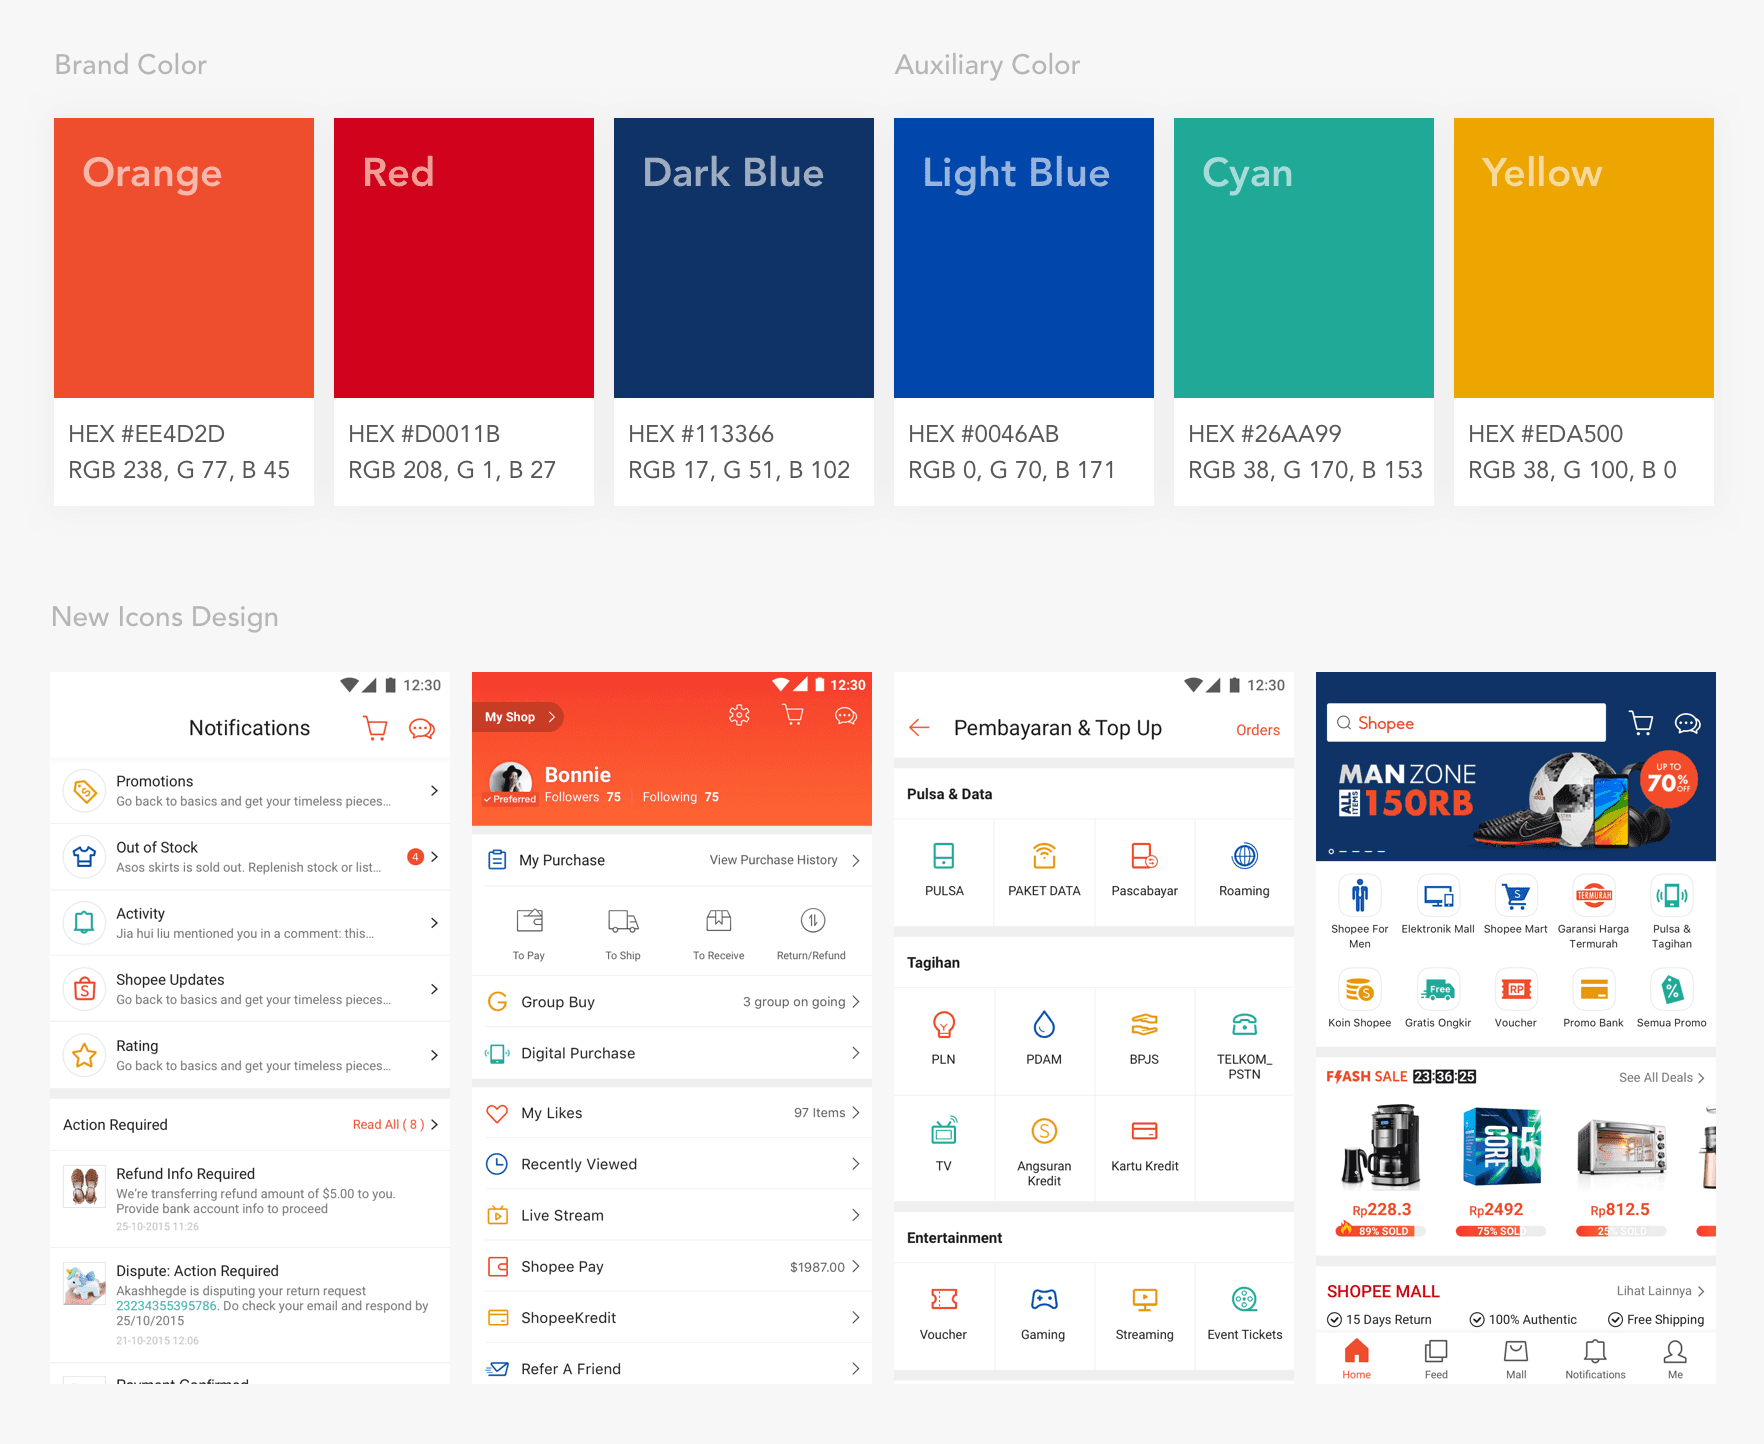Tap the shopping cart icon in Notifications header
Viewport: 1764px width, 1444px height.
(375, 728)
